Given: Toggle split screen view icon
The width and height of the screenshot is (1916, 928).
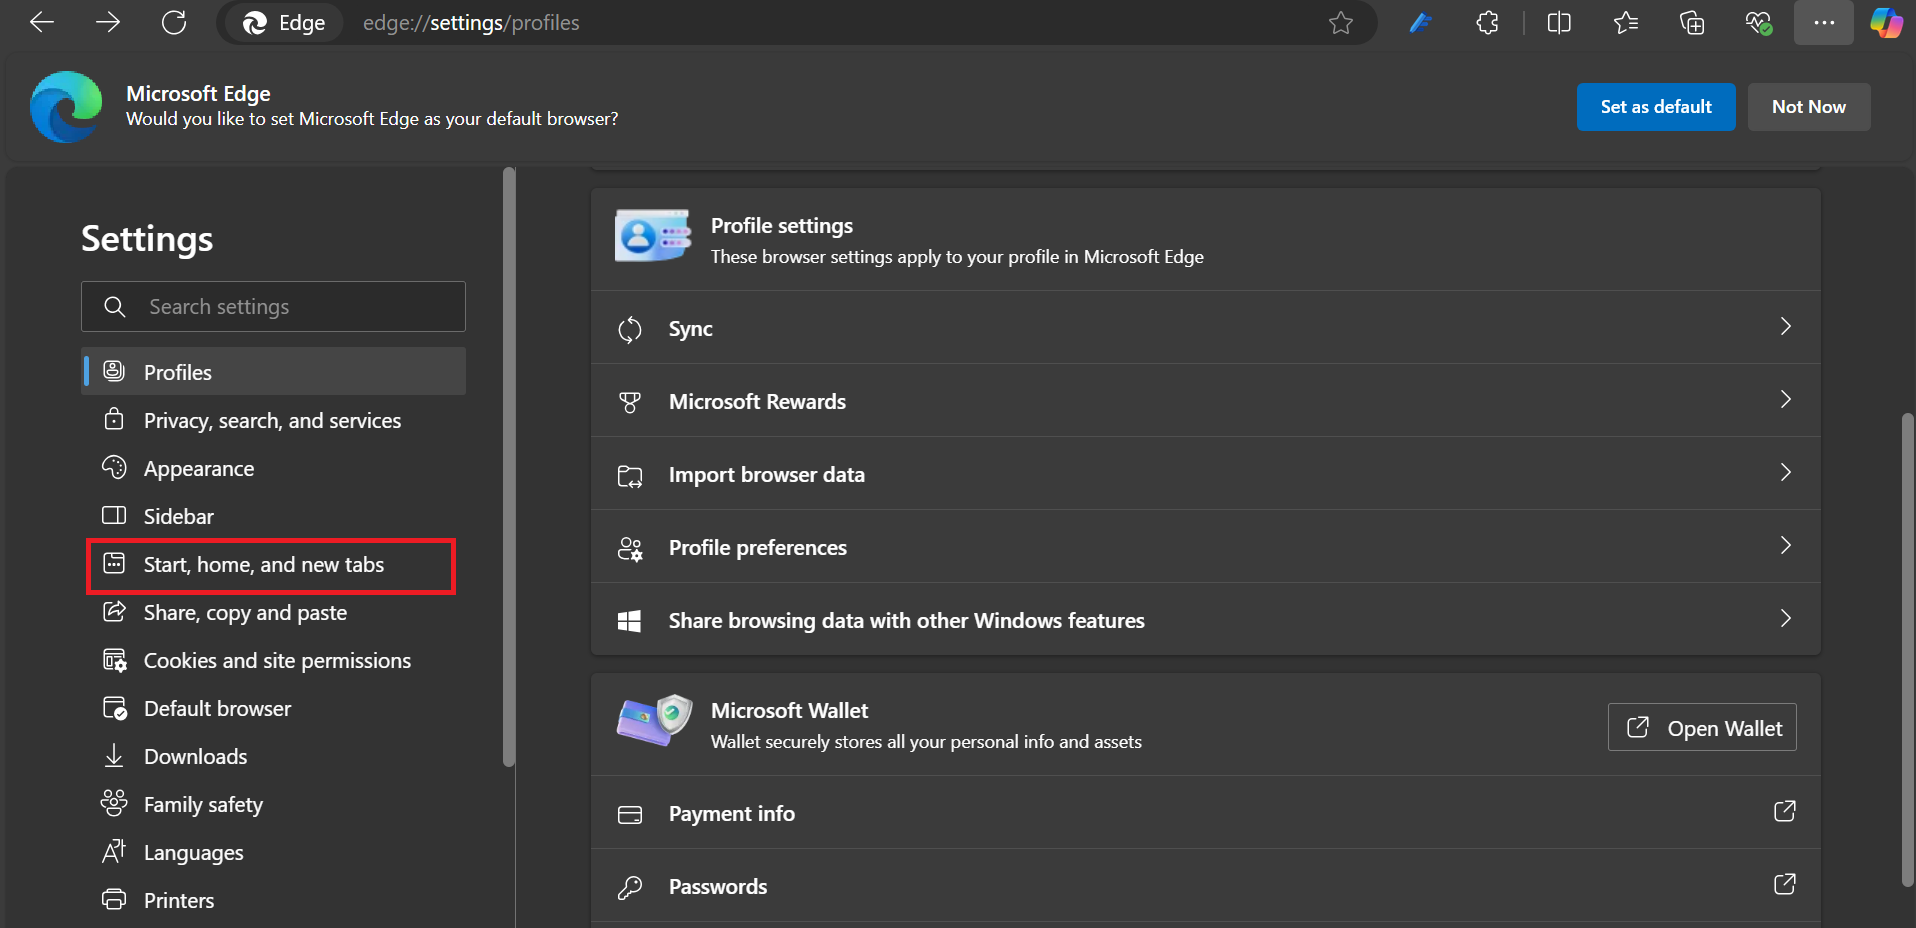Looking at the screenshot, I should coord(1559,22).
